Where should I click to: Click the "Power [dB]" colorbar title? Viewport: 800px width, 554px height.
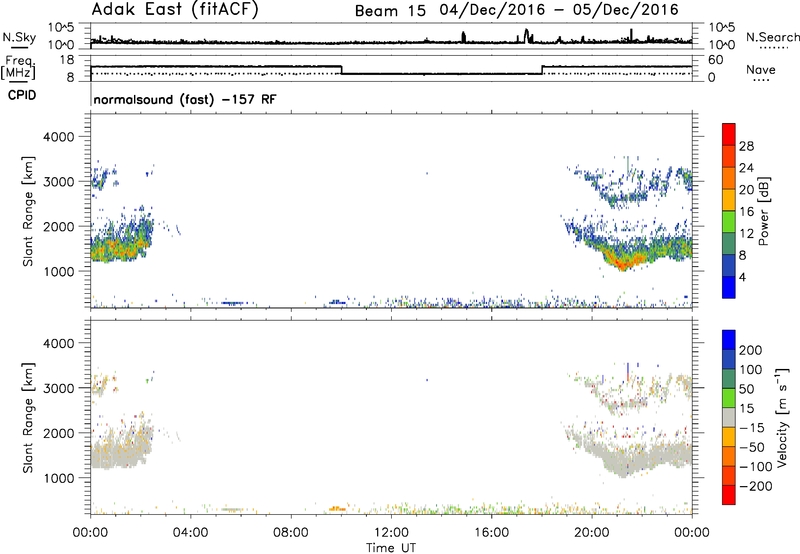pos(763,211)
